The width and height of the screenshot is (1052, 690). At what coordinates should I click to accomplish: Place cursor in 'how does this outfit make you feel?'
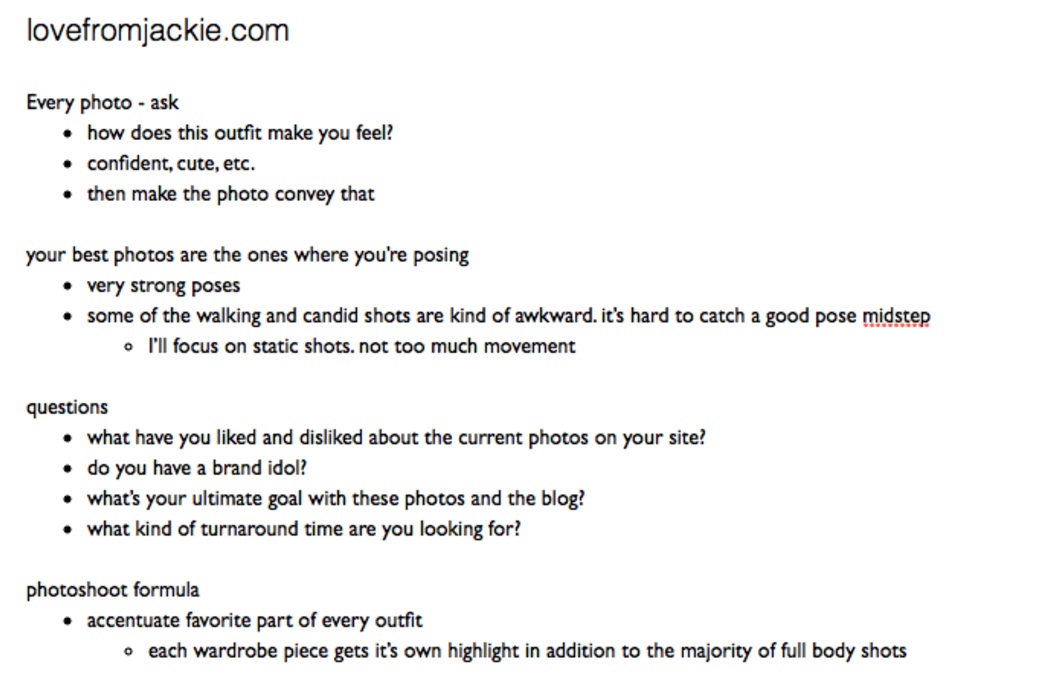click(x=240, y=133)
